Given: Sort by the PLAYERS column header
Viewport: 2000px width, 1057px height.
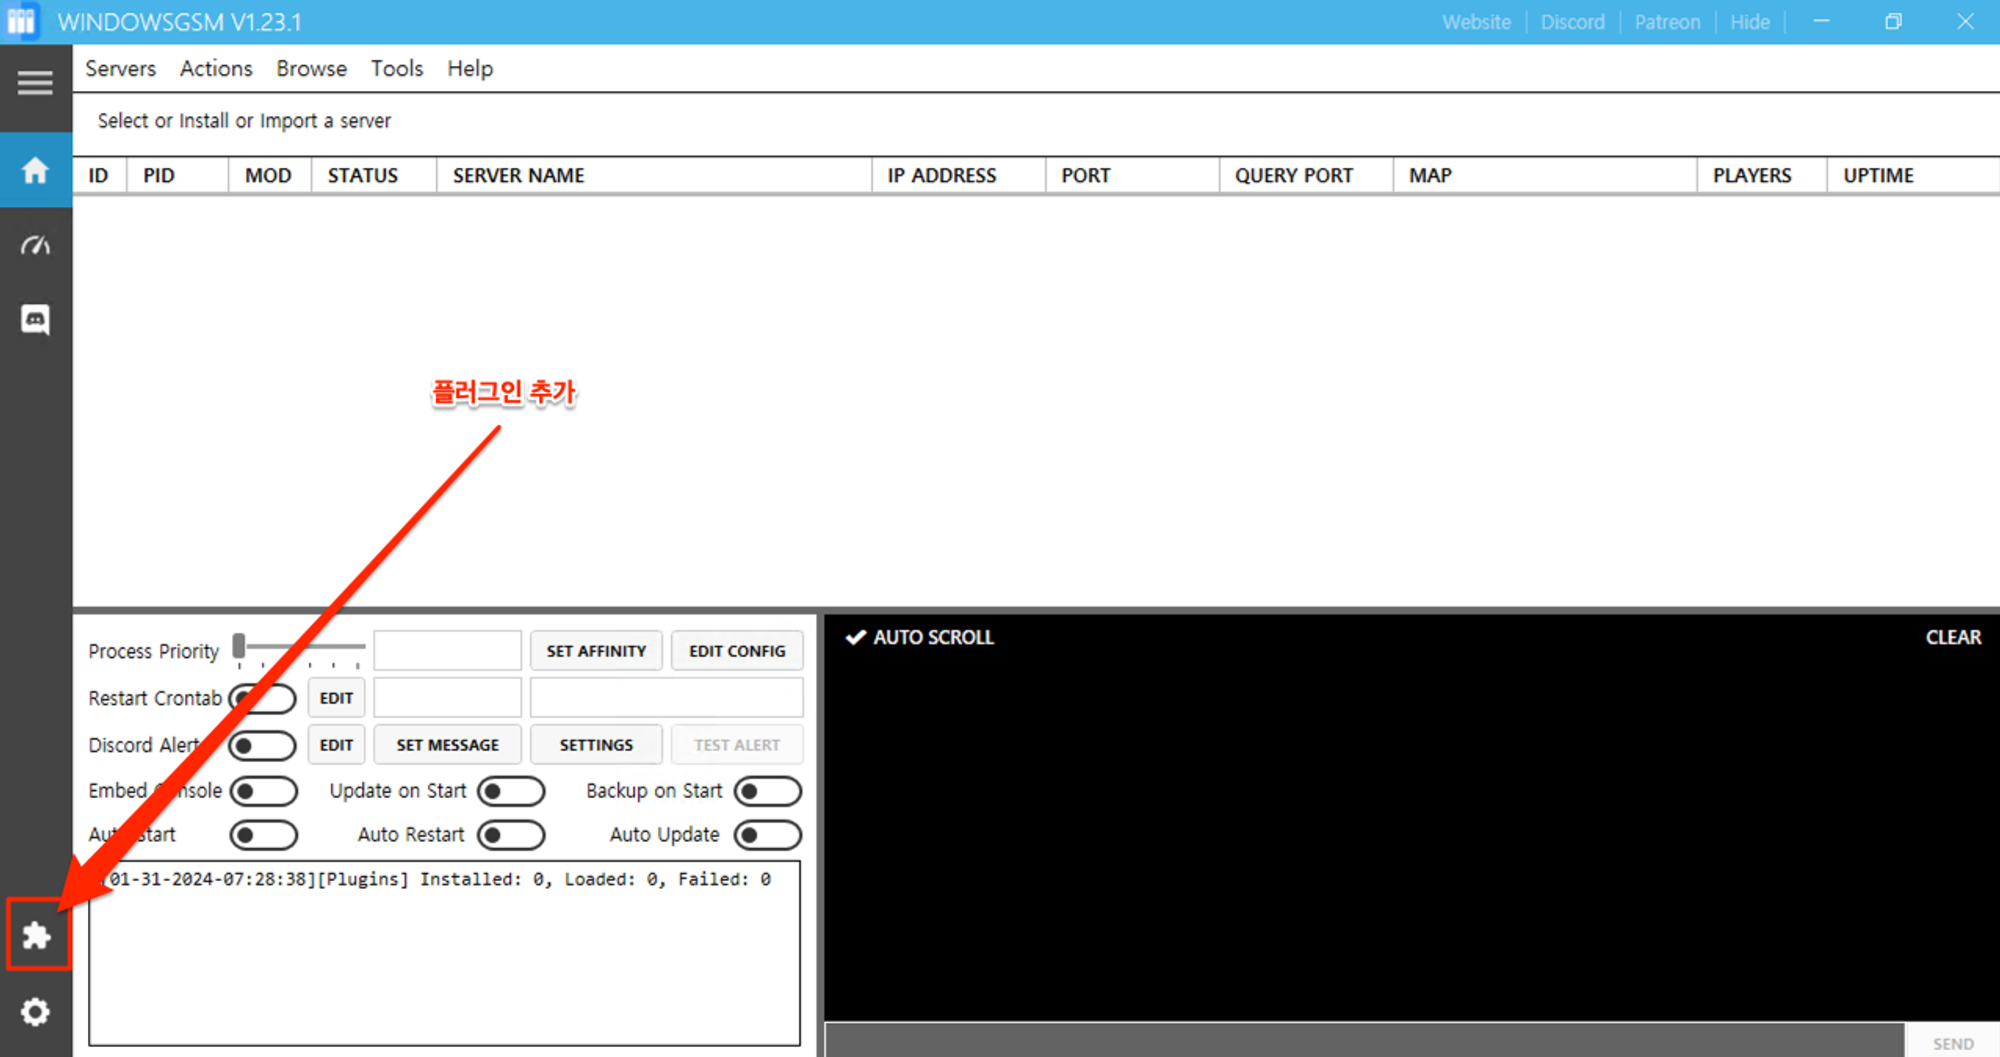Looking at the screenshot, I should 1761,176.
